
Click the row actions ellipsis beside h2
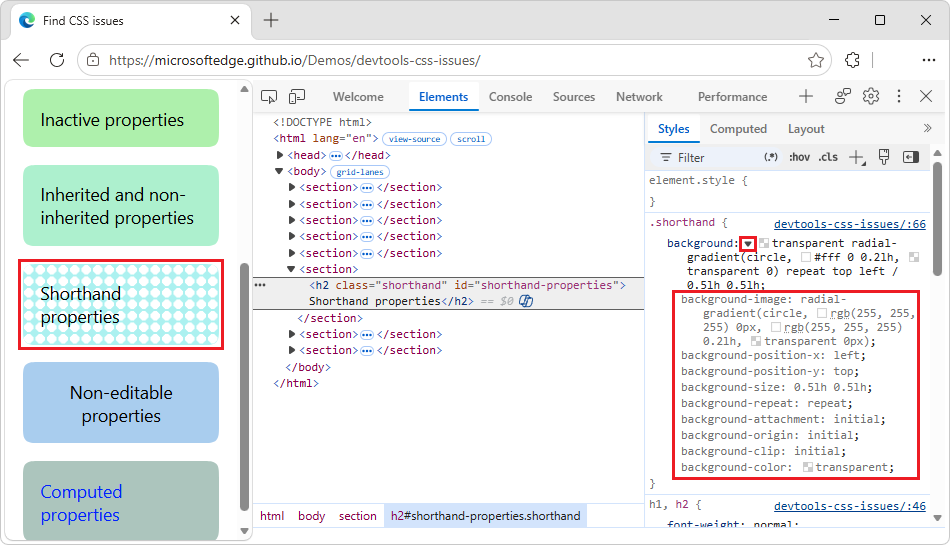[x=260, y=285]
